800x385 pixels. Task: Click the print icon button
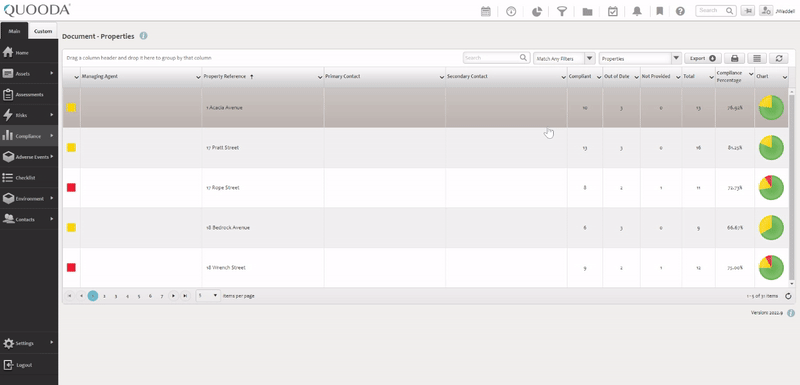pyautogui.click(x=735, y=59)
